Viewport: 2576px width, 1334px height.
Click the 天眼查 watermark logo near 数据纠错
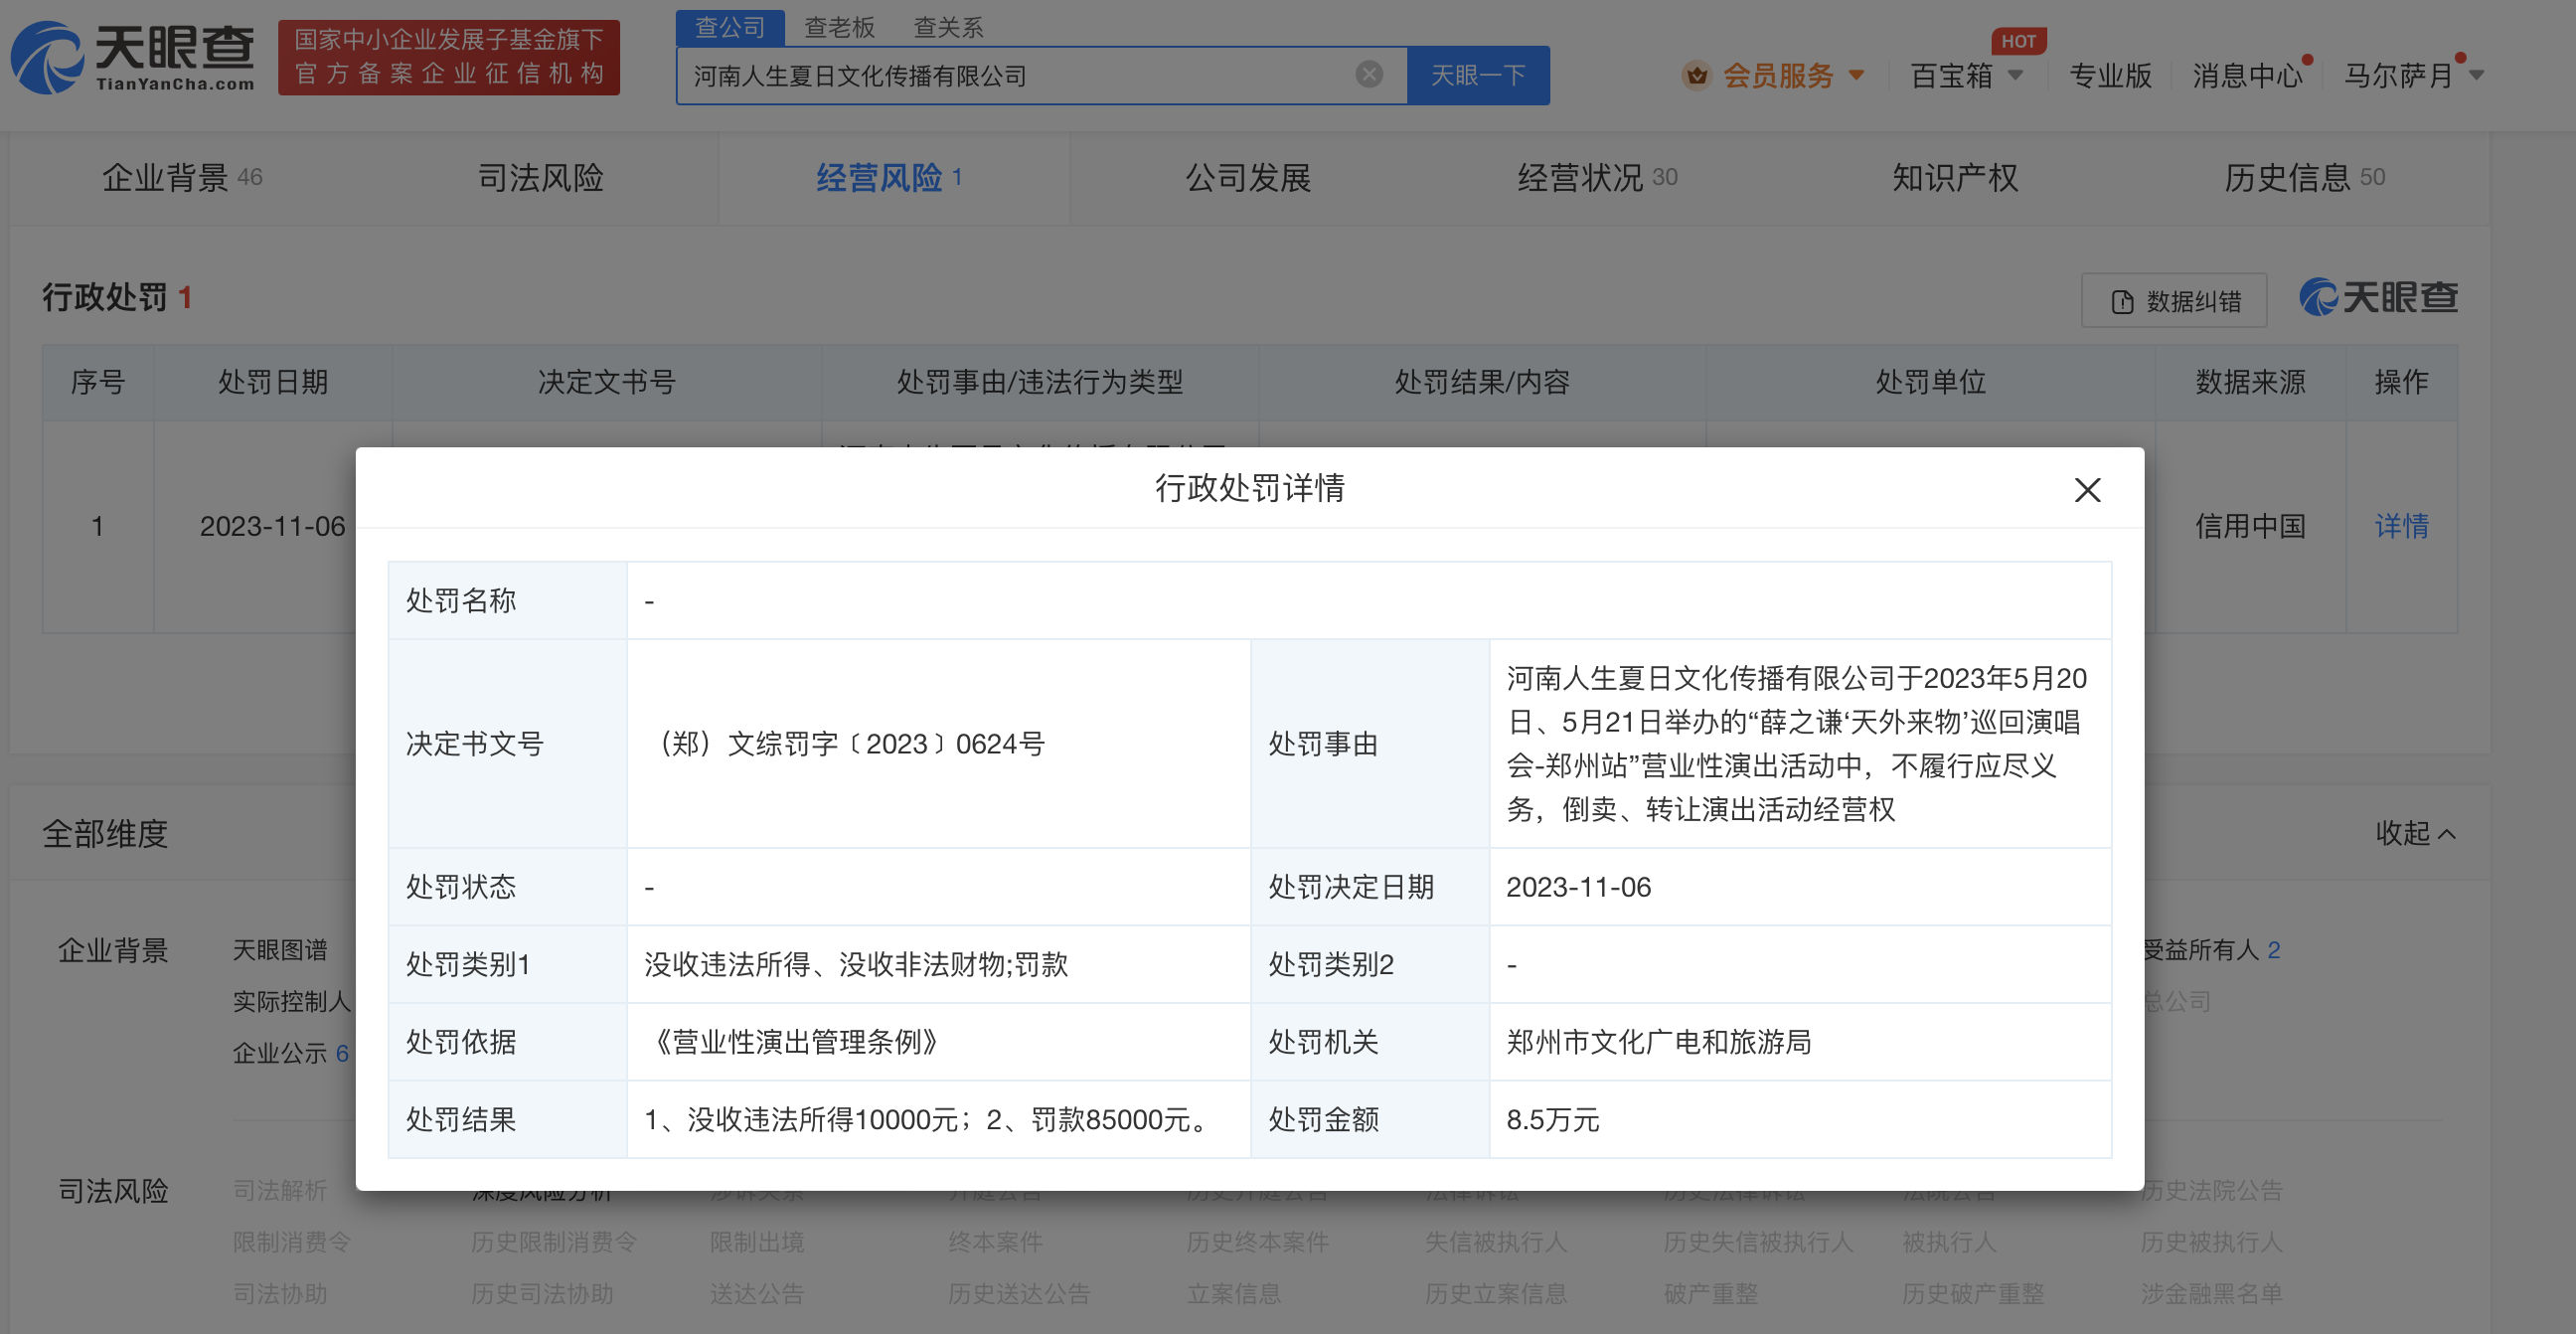pyautogui.click(x=2377, y=298)
